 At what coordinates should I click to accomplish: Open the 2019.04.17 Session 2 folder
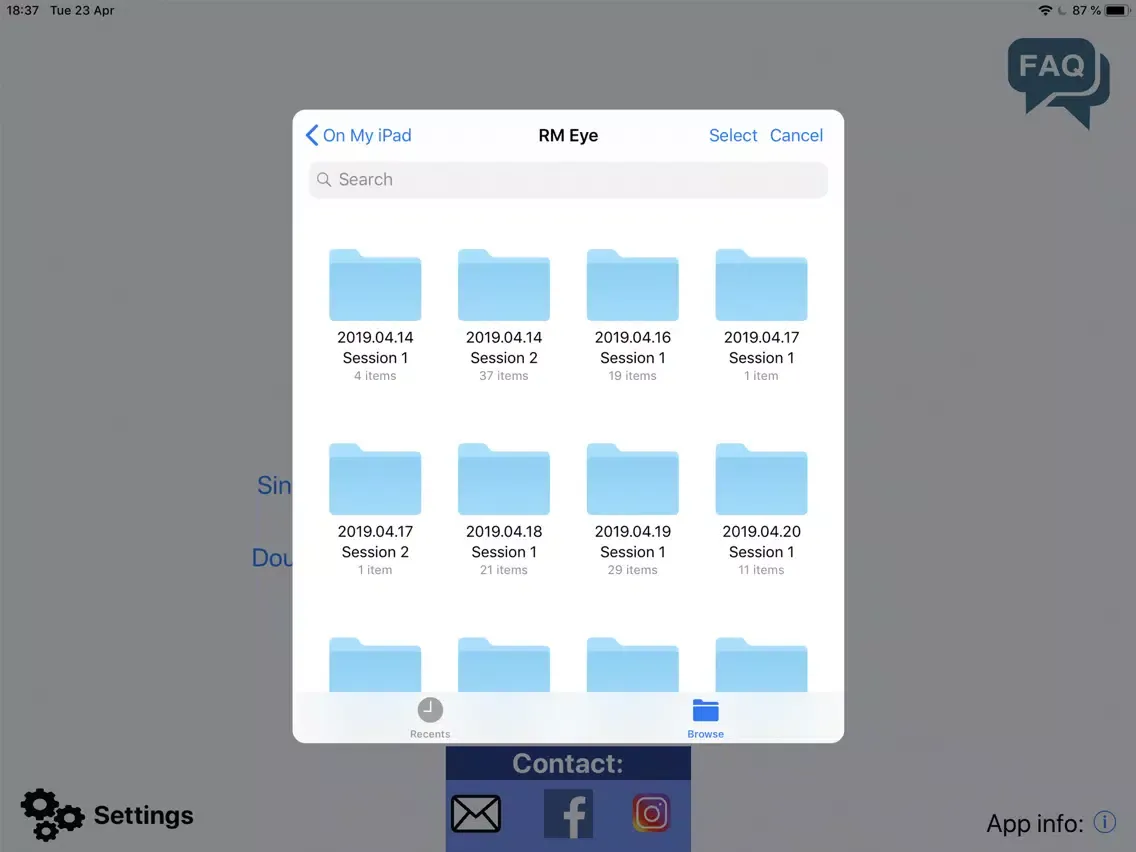[375, 480]
